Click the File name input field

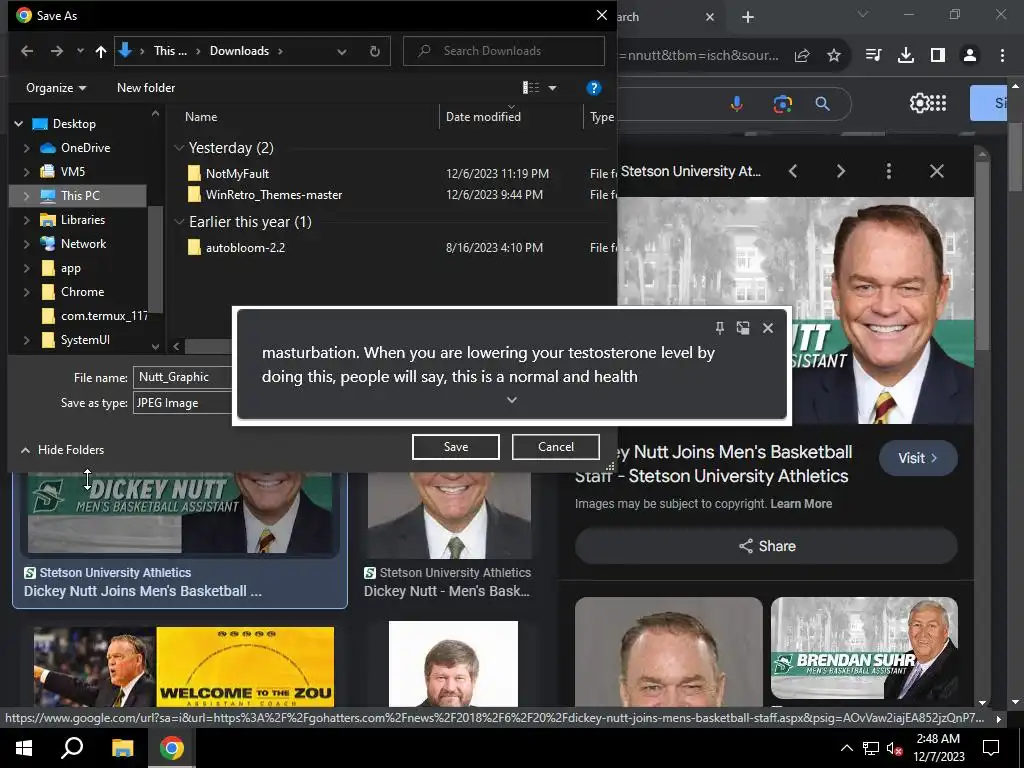coord(183,377)
